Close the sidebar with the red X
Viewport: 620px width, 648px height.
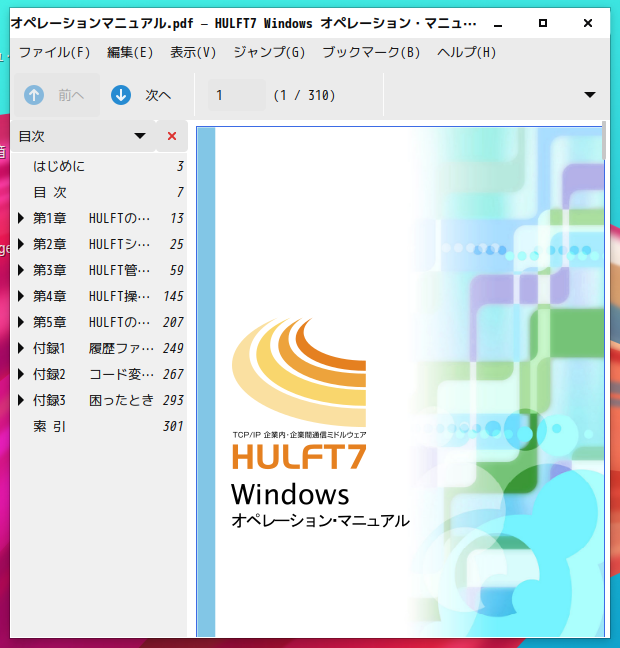(172, 136)
